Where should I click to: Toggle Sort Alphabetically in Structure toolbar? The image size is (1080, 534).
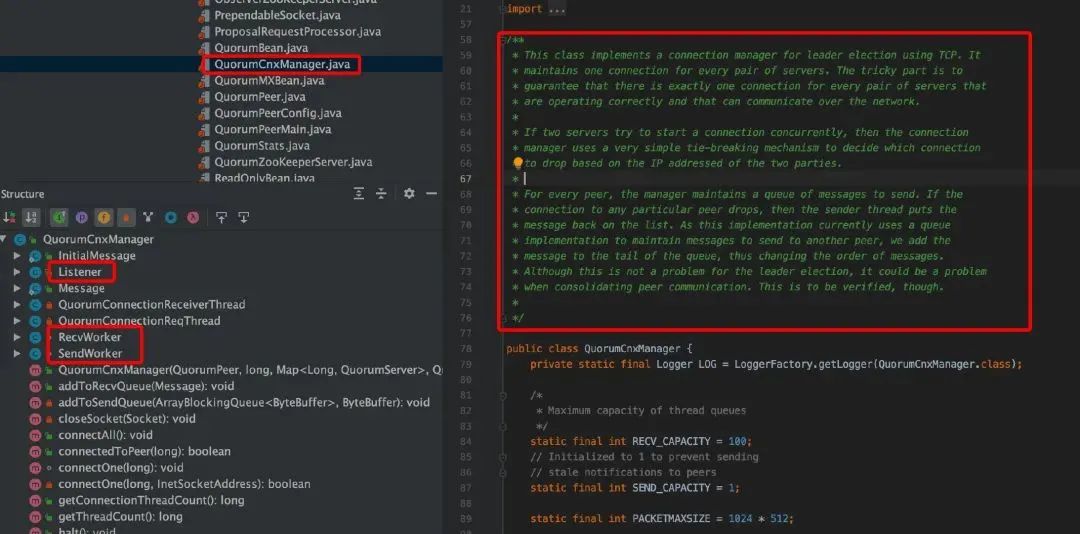click(x=30, y=217)
